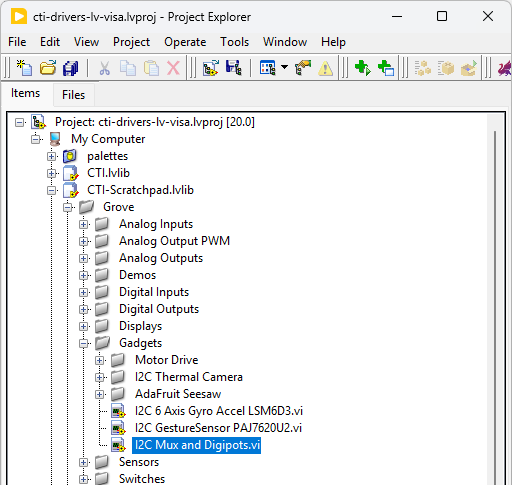The height and width of the screenshot is (485, 512).
Task: Open the Tools menu
Action: coord(234,42)
